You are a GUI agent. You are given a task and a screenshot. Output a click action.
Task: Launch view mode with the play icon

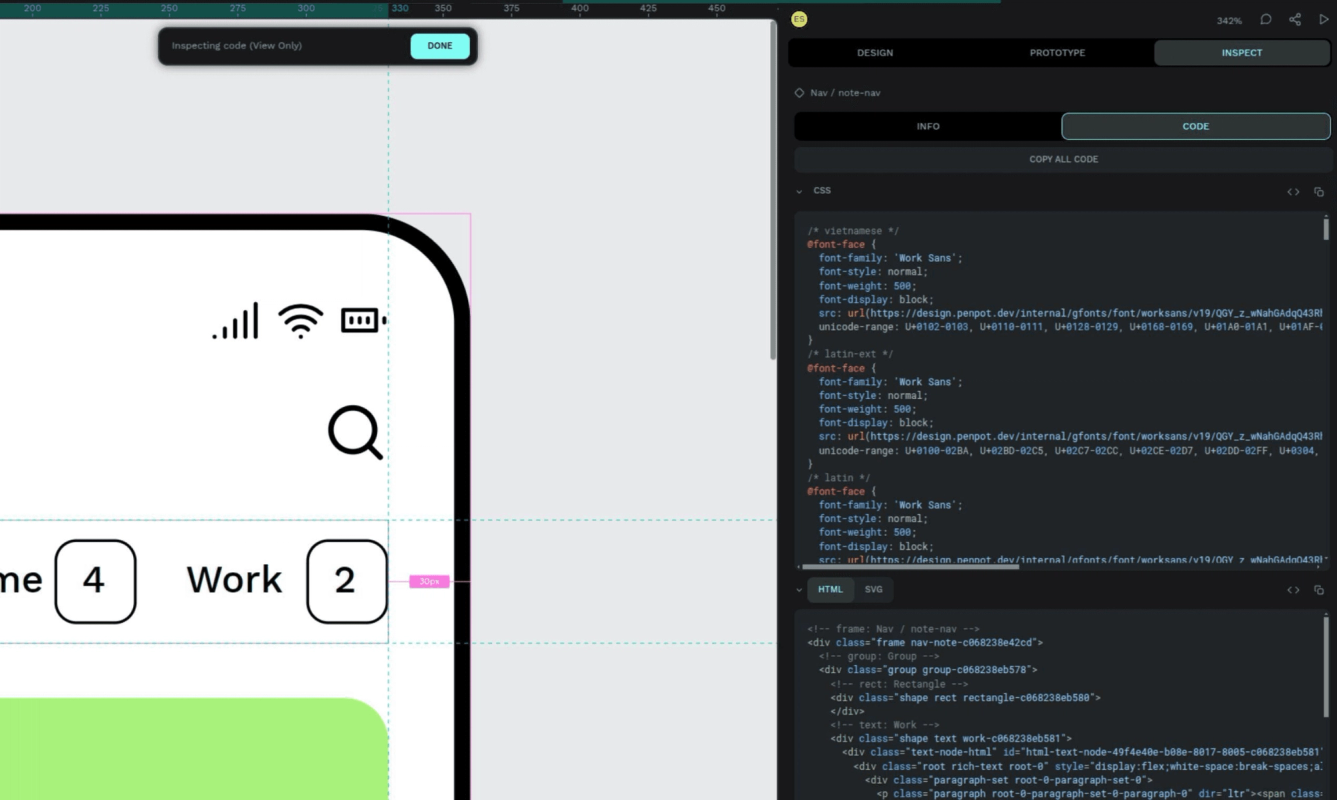click(1324, 20)
